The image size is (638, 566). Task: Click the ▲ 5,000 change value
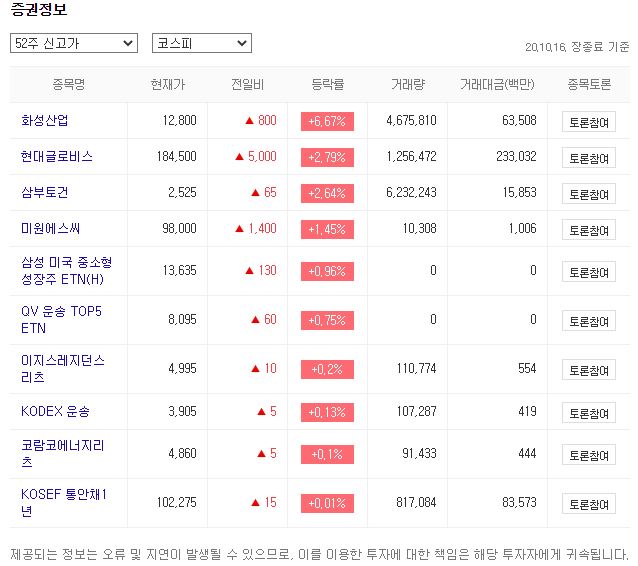coord(256,156)
